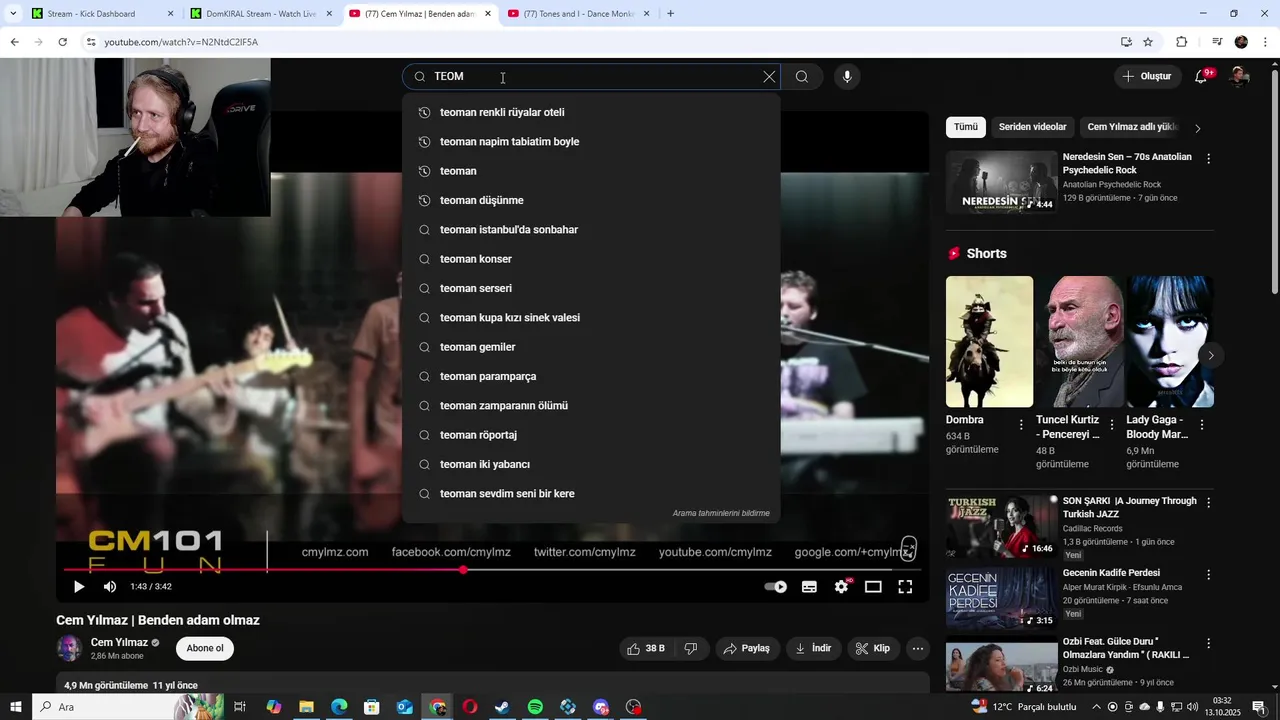1280x720 pixels.
Task: Toggle subtitles captions button
Action: pyautogui.click(x=809, y=587)
